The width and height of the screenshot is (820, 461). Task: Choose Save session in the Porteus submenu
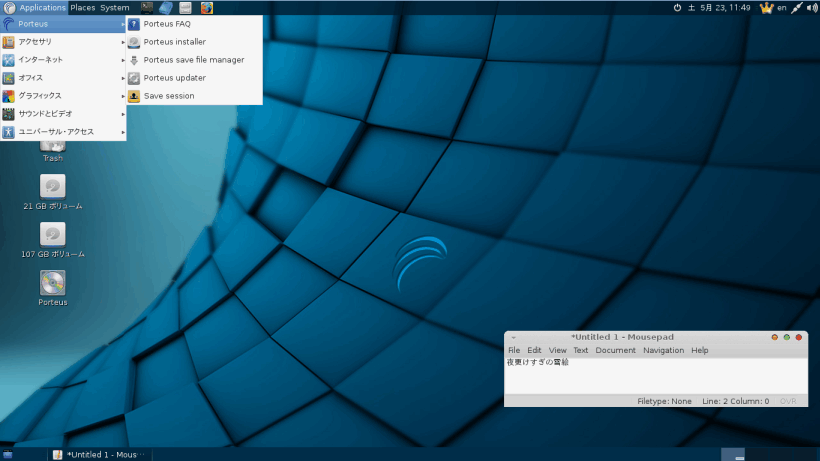[194, 96]
